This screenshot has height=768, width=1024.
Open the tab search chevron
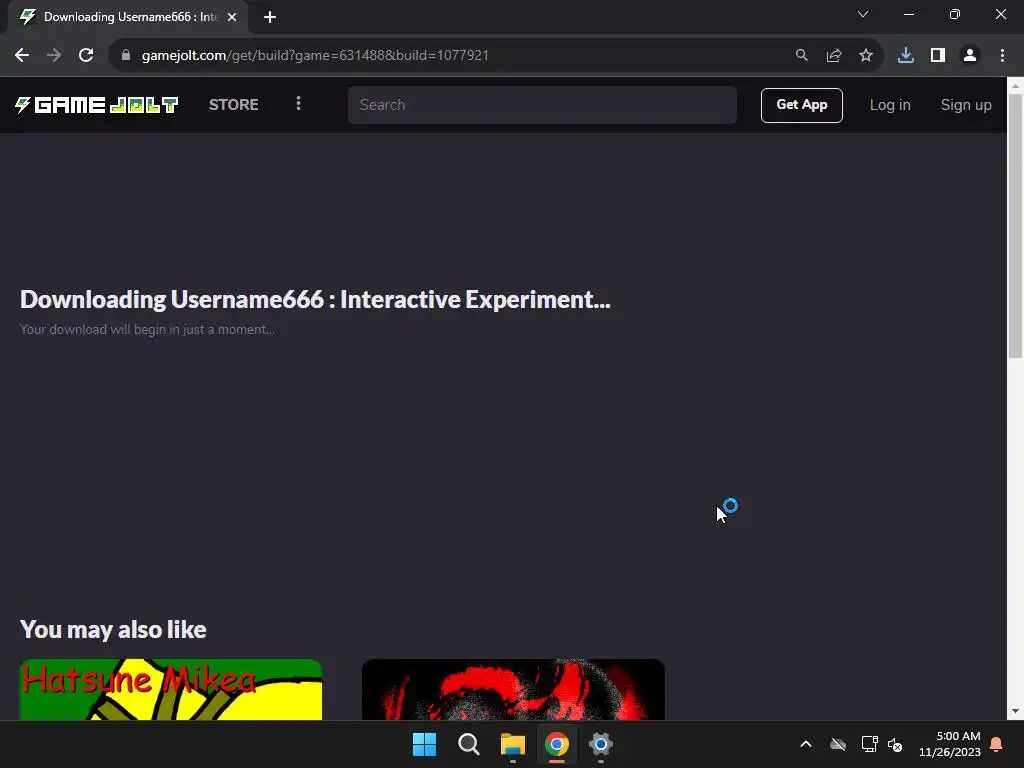(x=863, y=14)
